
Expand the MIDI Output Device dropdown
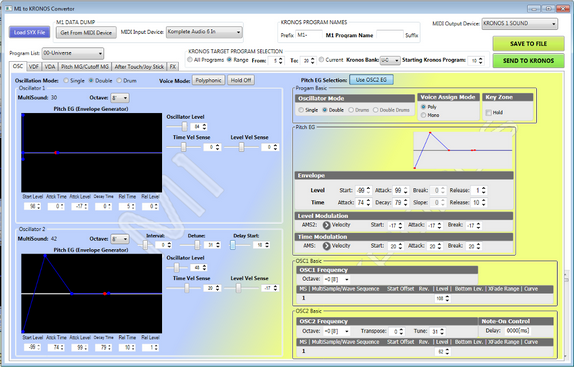(x=520, y=23)
